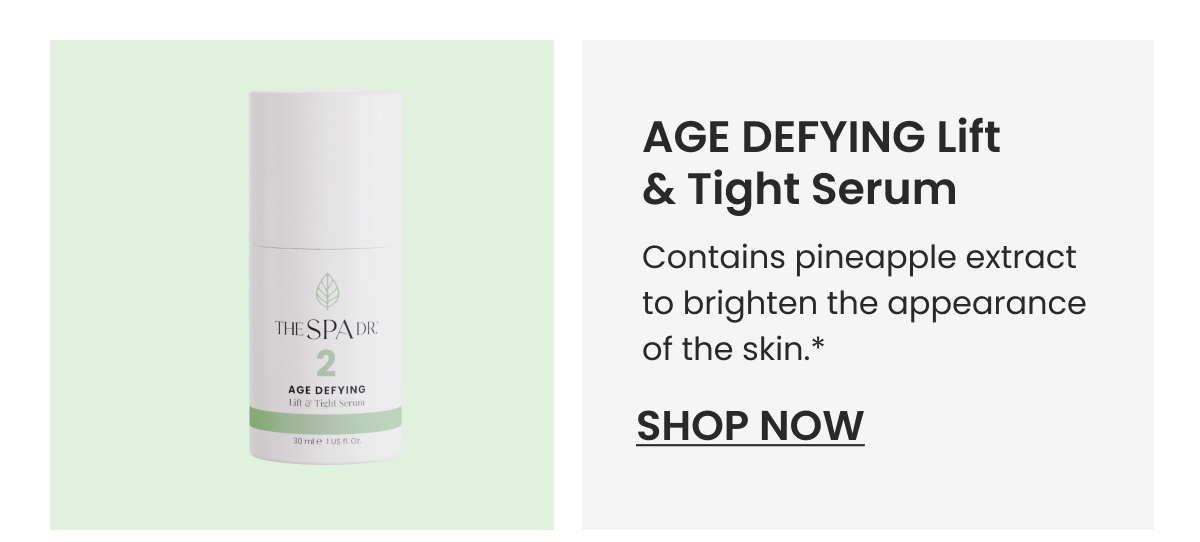Viewport: 1200px width, 542px height.
Task: Click the small Lift & Tight Serum bottle text
Action: pos(326,402)
